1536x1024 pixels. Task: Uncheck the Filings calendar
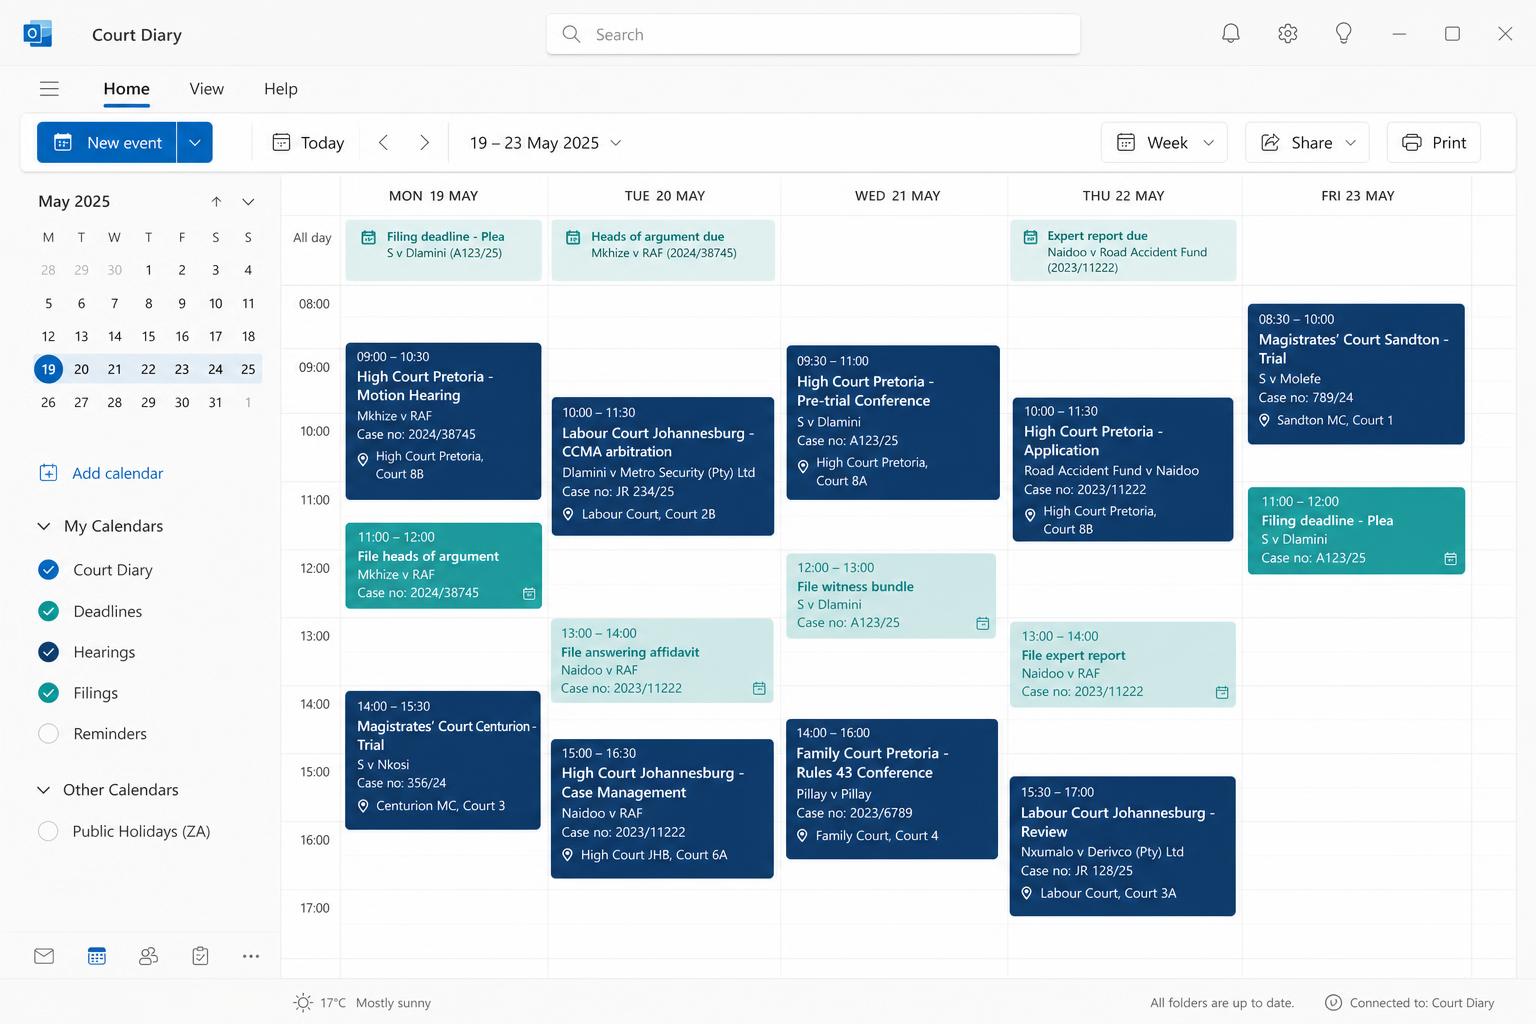click(x=48, y=692)
